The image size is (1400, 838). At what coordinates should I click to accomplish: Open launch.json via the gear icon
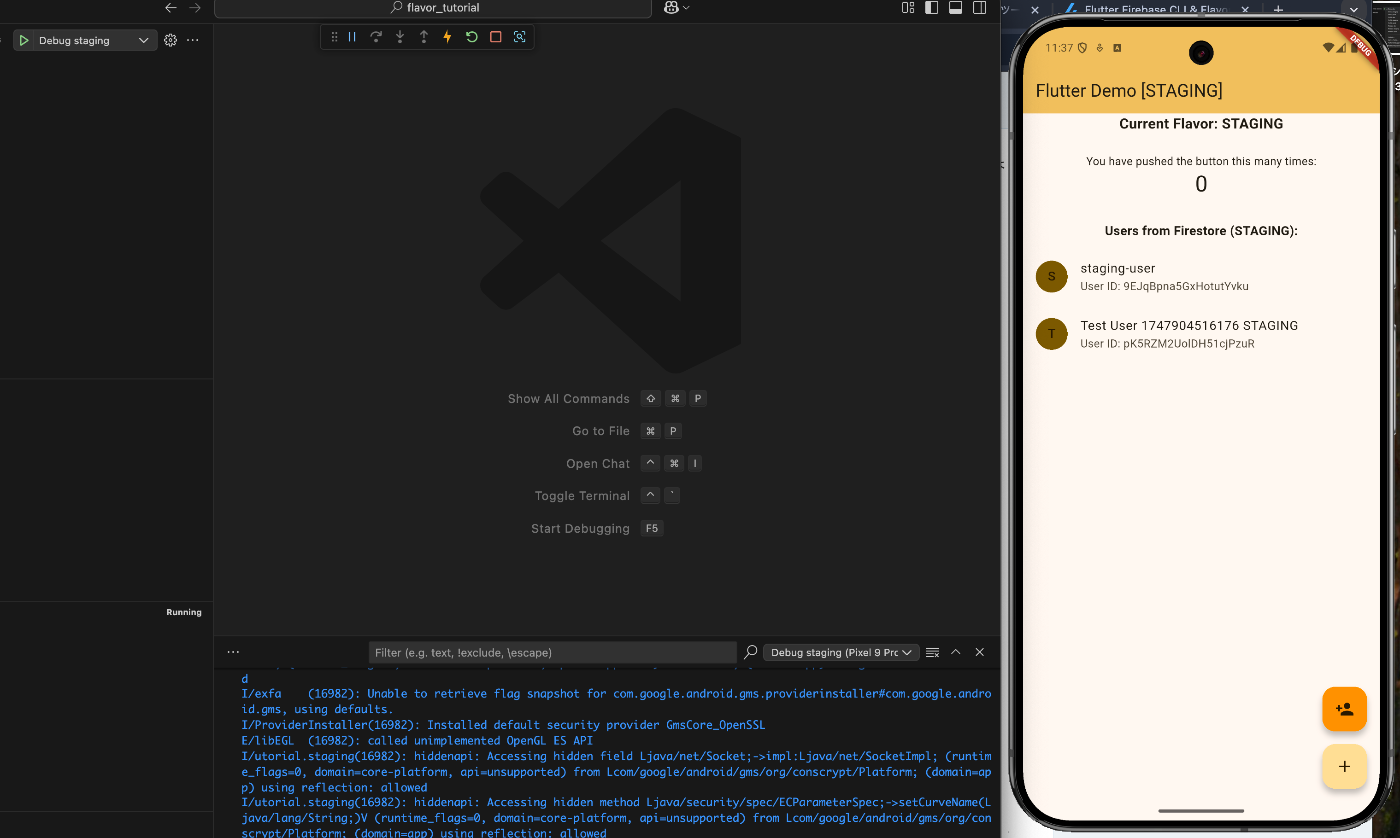coord(170,41)
